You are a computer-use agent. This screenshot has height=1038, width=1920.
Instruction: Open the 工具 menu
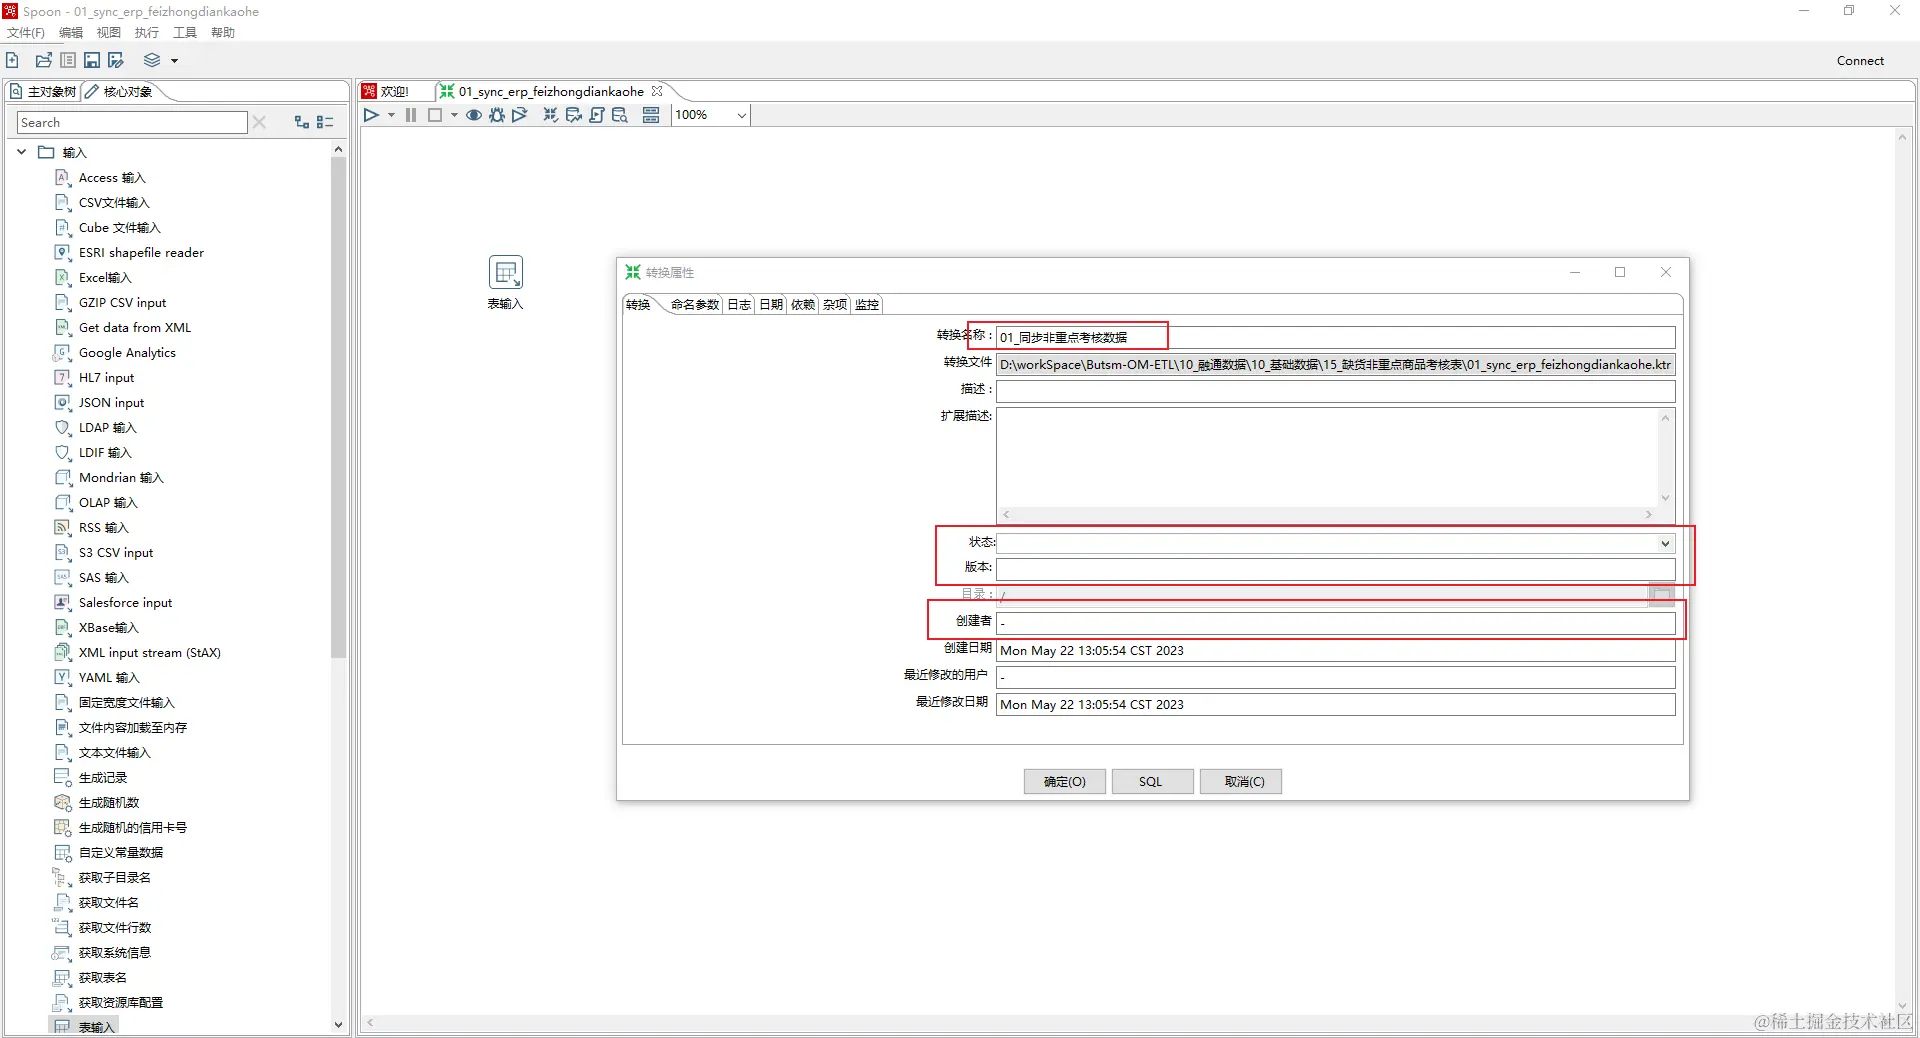click(x=185, y=33)
